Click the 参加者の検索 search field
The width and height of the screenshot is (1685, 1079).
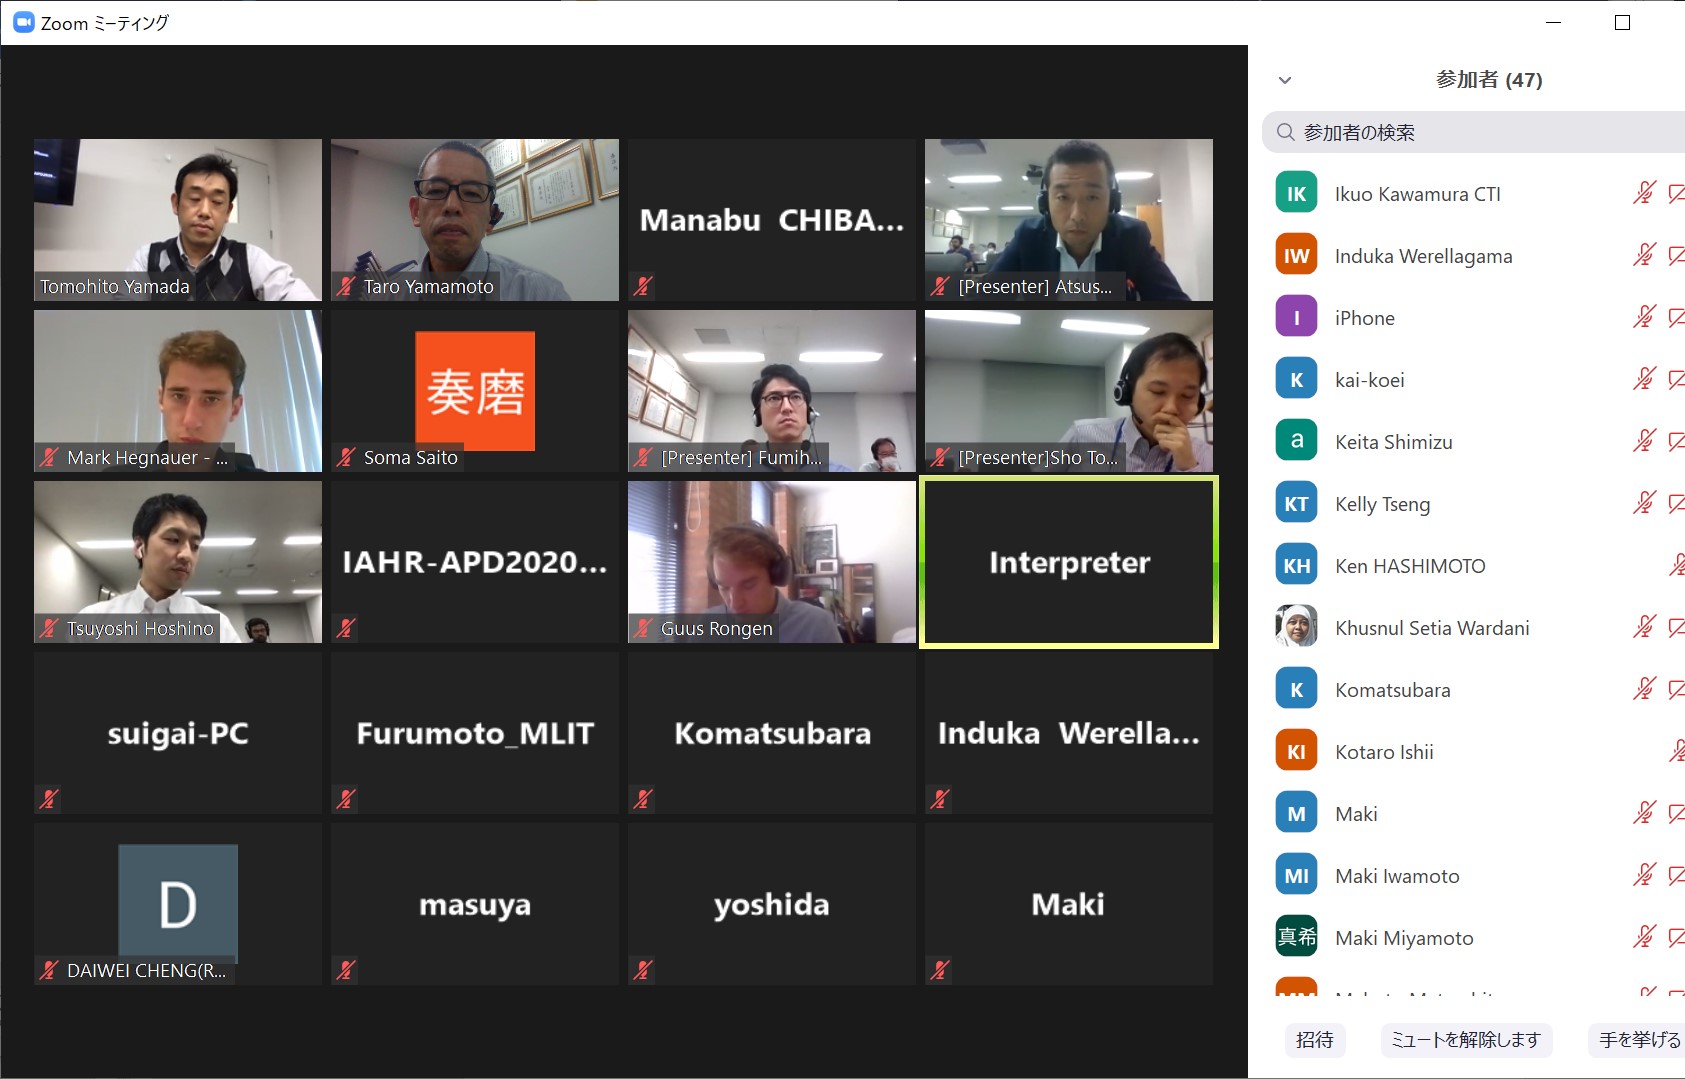point(1473,132)
